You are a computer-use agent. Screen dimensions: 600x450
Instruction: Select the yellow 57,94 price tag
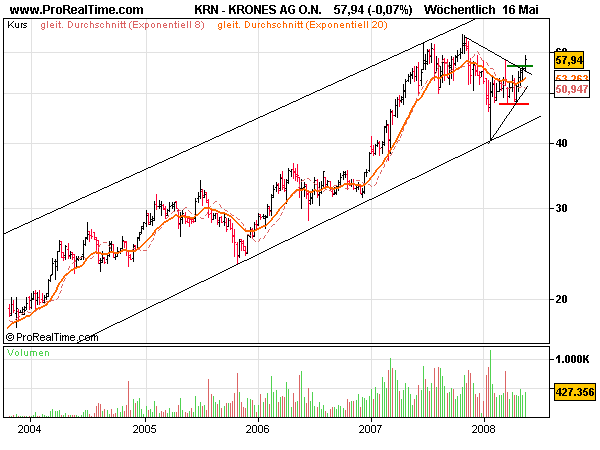click(570, 62)
